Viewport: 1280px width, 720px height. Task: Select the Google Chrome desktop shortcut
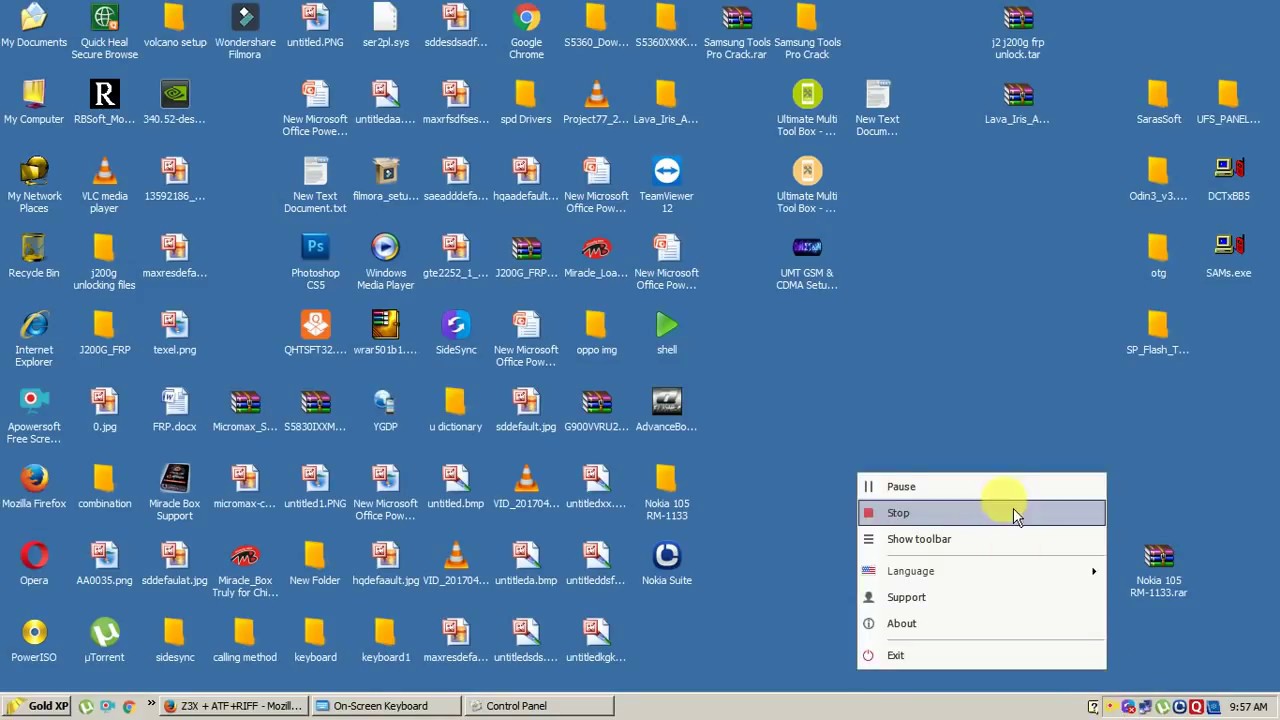coord(527,32)
